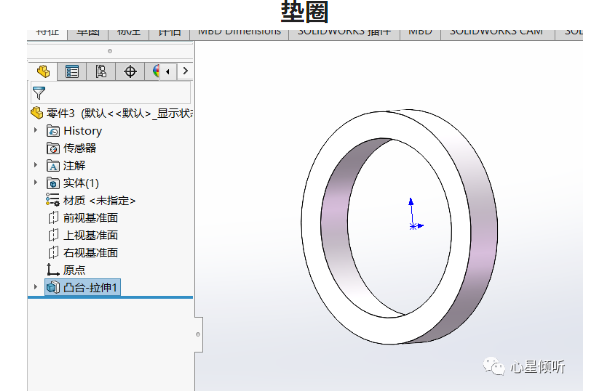Open the ConfigurationManager tab icon
Viewport: 592px width, 392px height.
(x=101, y=71)
